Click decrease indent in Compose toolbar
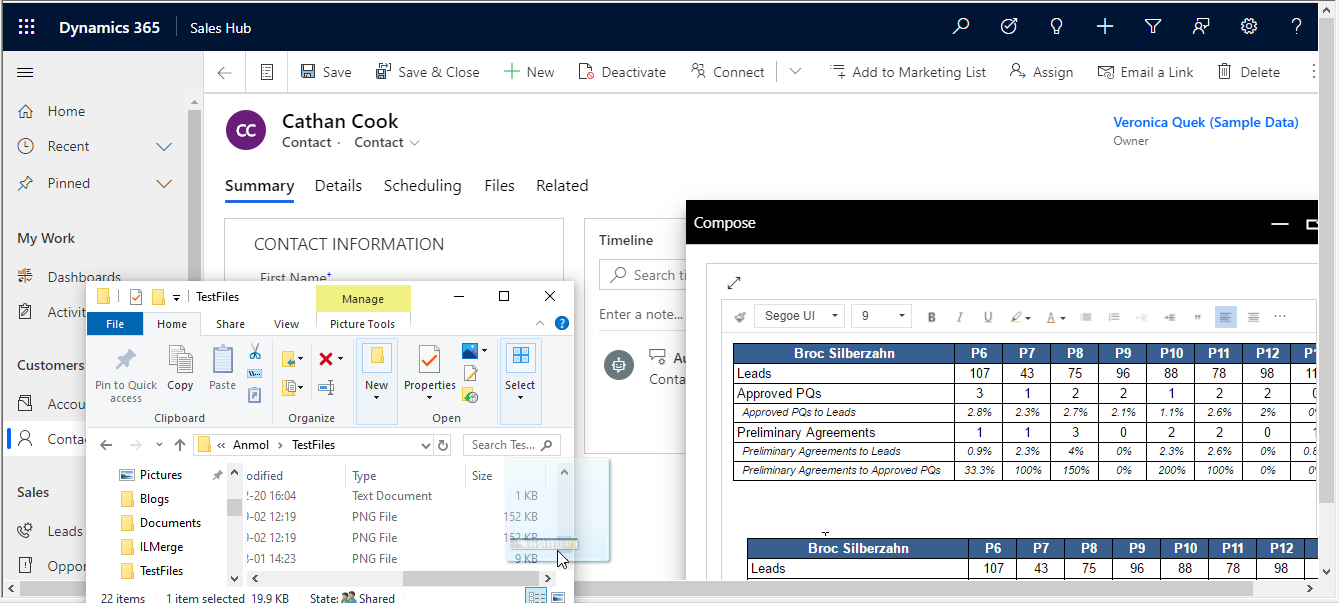1339x603 pixels. pos(1142,317)
